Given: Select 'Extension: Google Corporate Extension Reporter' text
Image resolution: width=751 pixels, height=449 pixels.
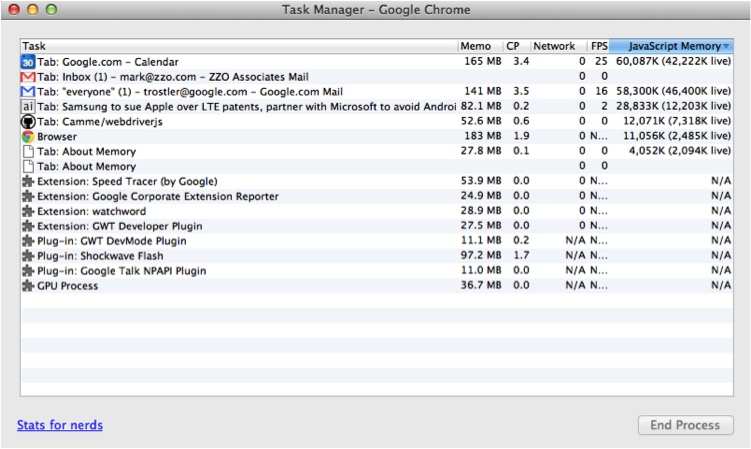Looking at the screenshot, I should 158,196.
